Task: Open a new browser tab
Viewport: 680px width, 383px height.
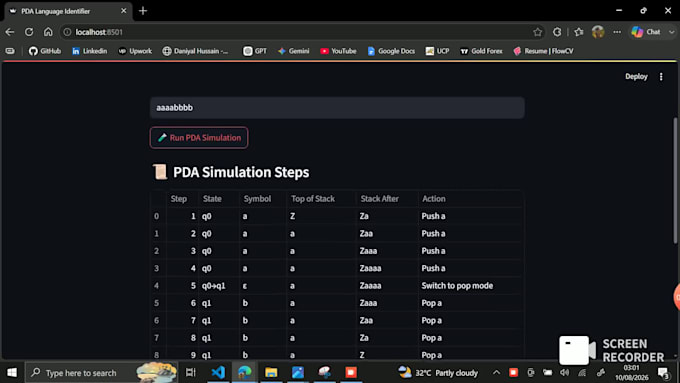Action: click(143, 11)
